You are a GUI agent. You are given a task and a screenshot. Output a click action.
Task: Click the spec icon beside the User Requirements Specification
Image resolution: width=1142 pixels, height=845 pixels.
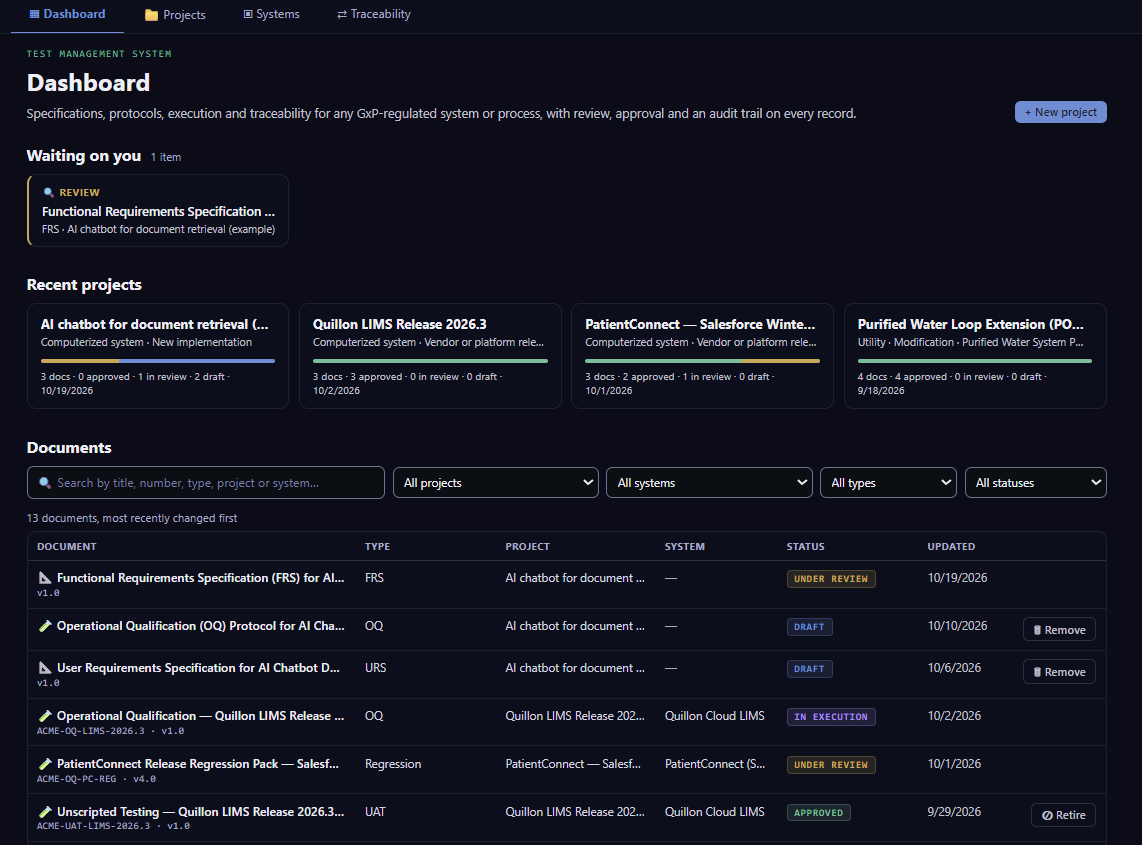pos(45,668)
